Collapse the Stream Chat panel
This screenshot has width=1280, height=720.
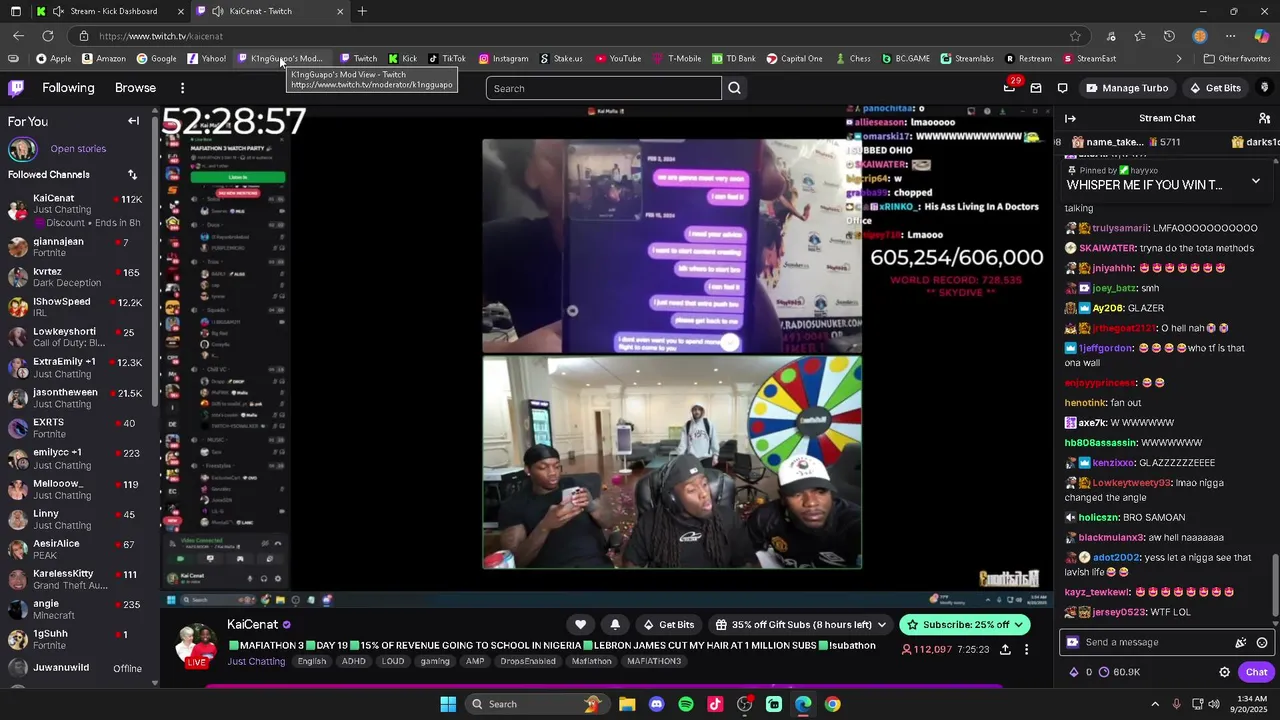1070,118
